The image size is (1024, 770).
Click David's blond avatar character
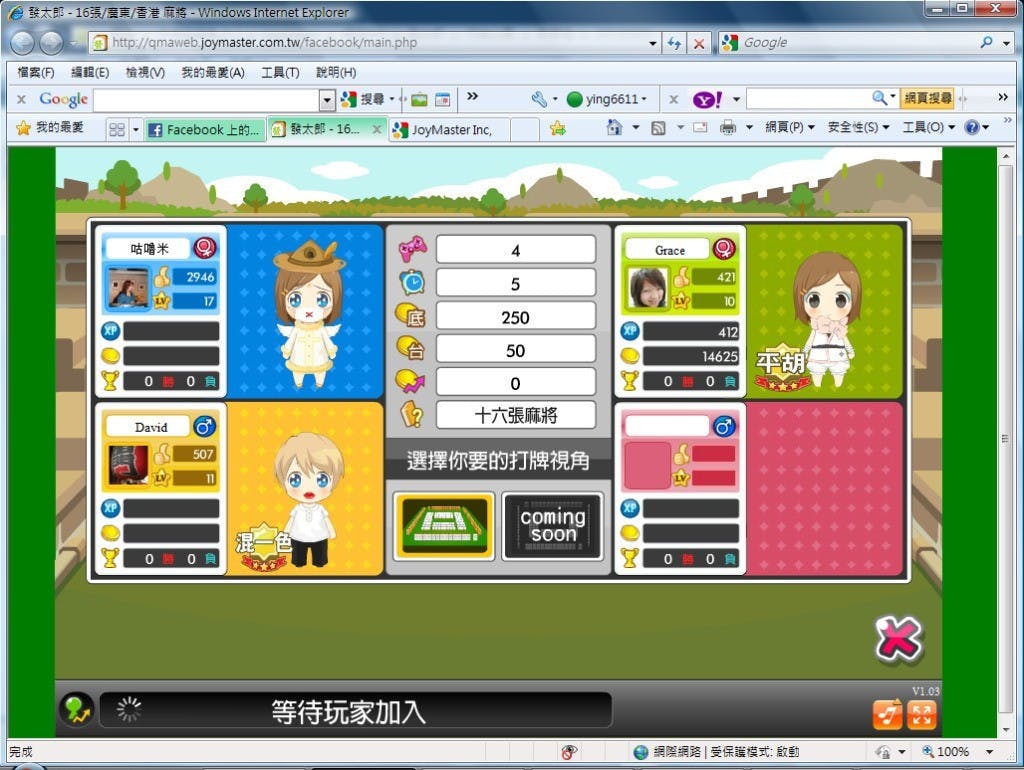coord(310,500)
